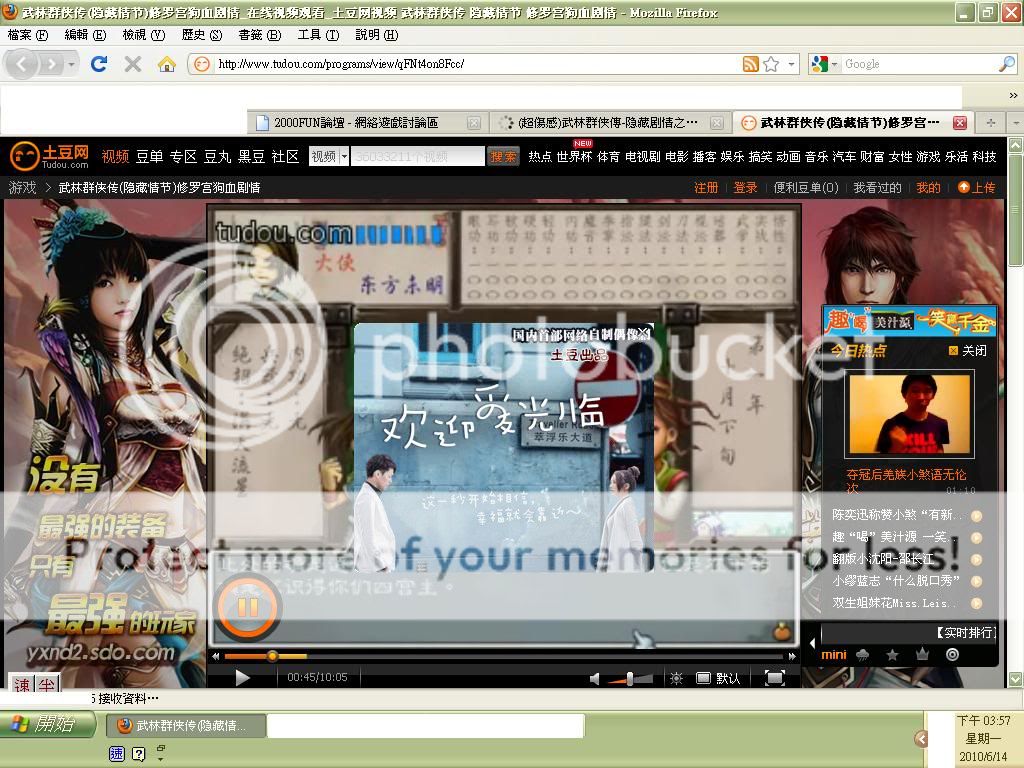Click the crown icon in sidebar panel
The image size is (1024, 768).
click(922, 655)
